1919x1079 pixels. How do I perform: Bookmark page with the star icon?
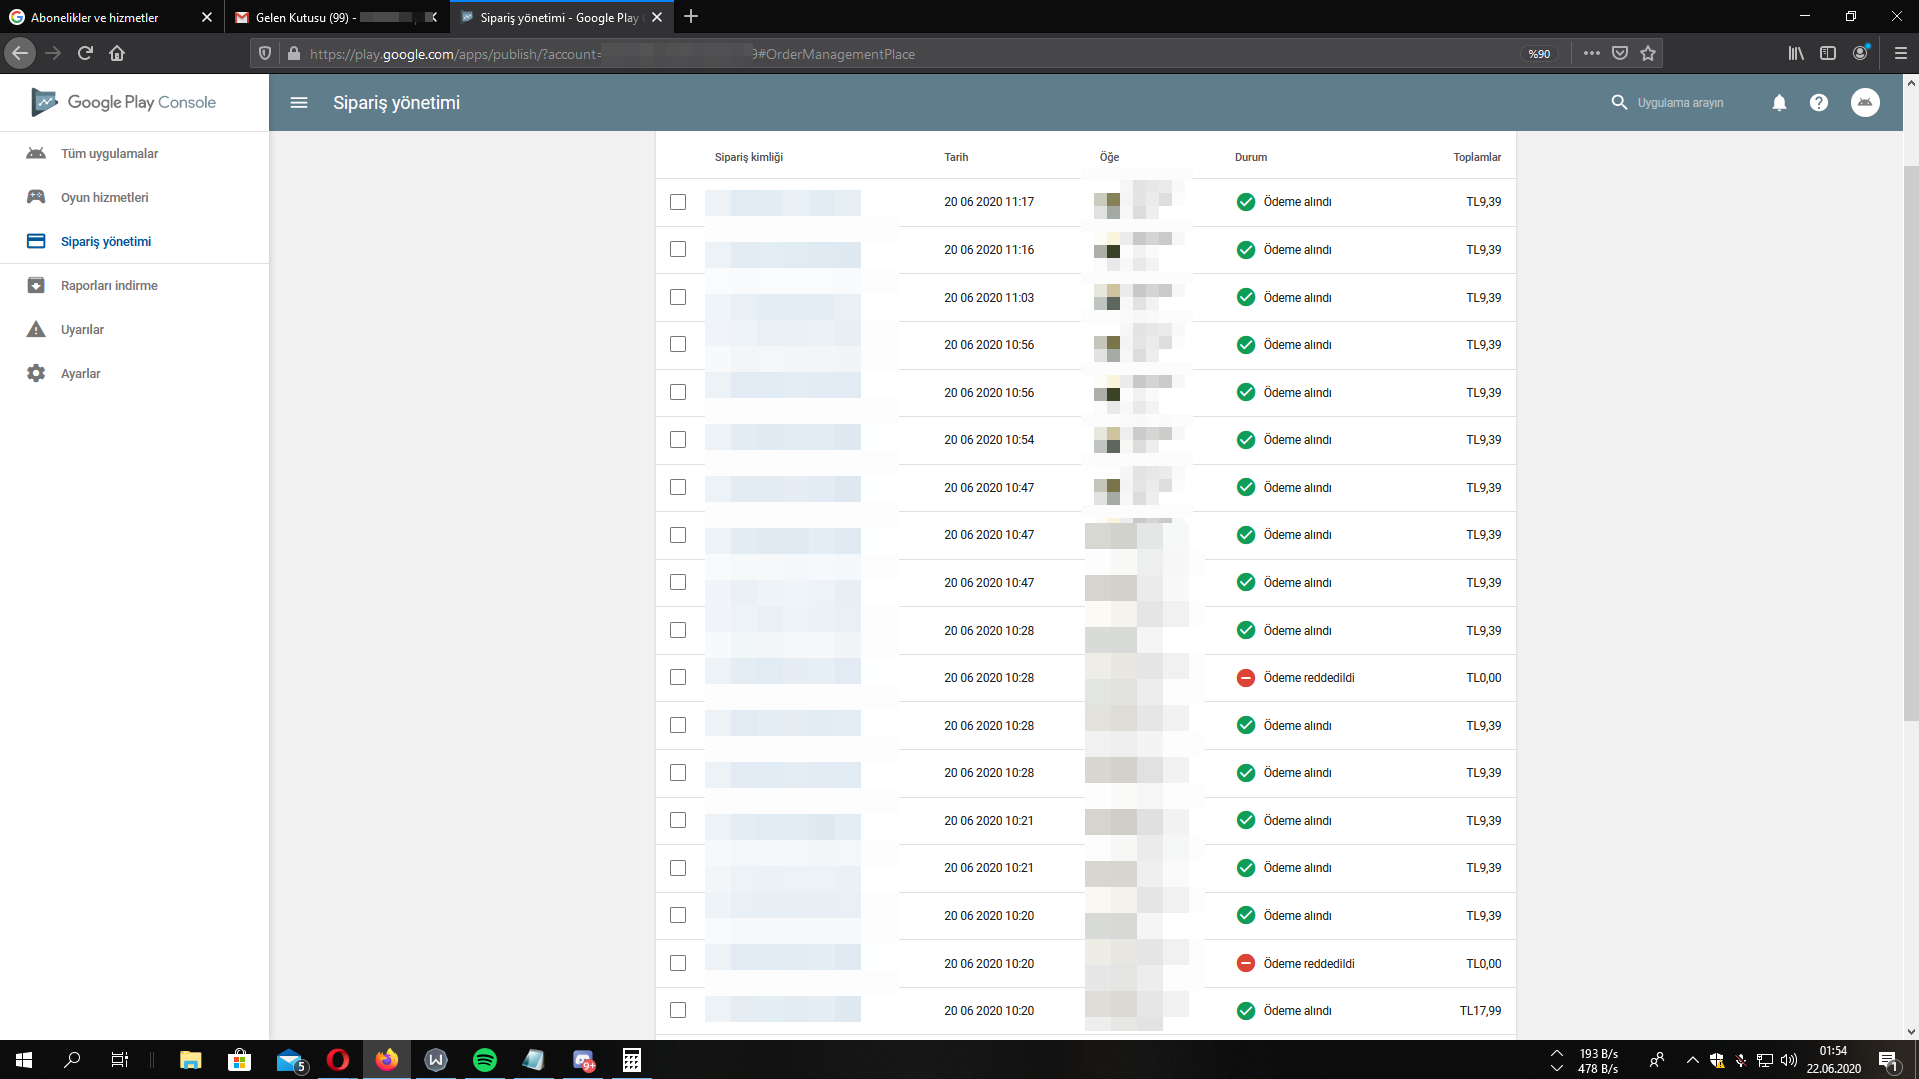[1648, 53]
